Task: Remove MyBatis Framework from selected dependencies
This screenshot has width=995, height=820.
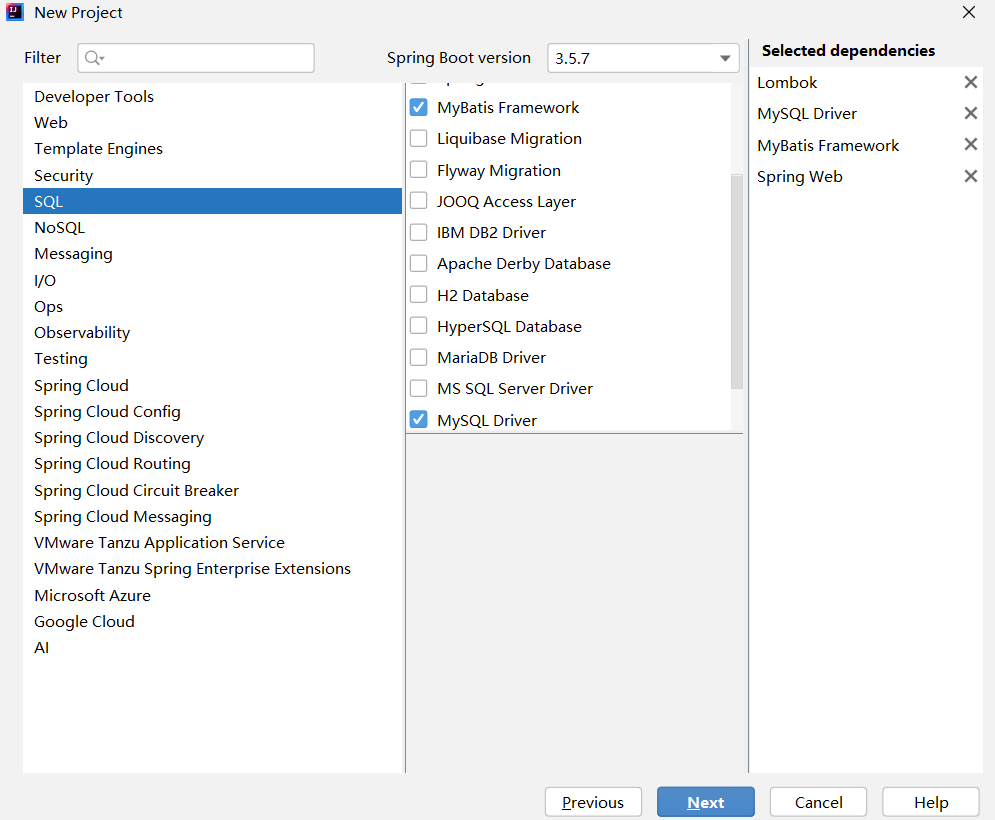Action: point(970,145)
